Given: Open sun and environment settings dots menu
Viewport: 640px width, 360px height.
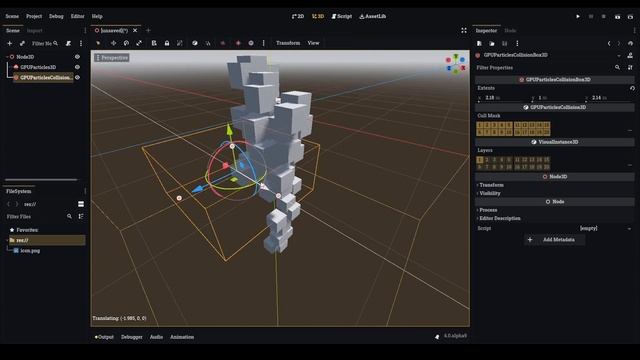Looking at the screenshot, I should [x=264, y=43].
